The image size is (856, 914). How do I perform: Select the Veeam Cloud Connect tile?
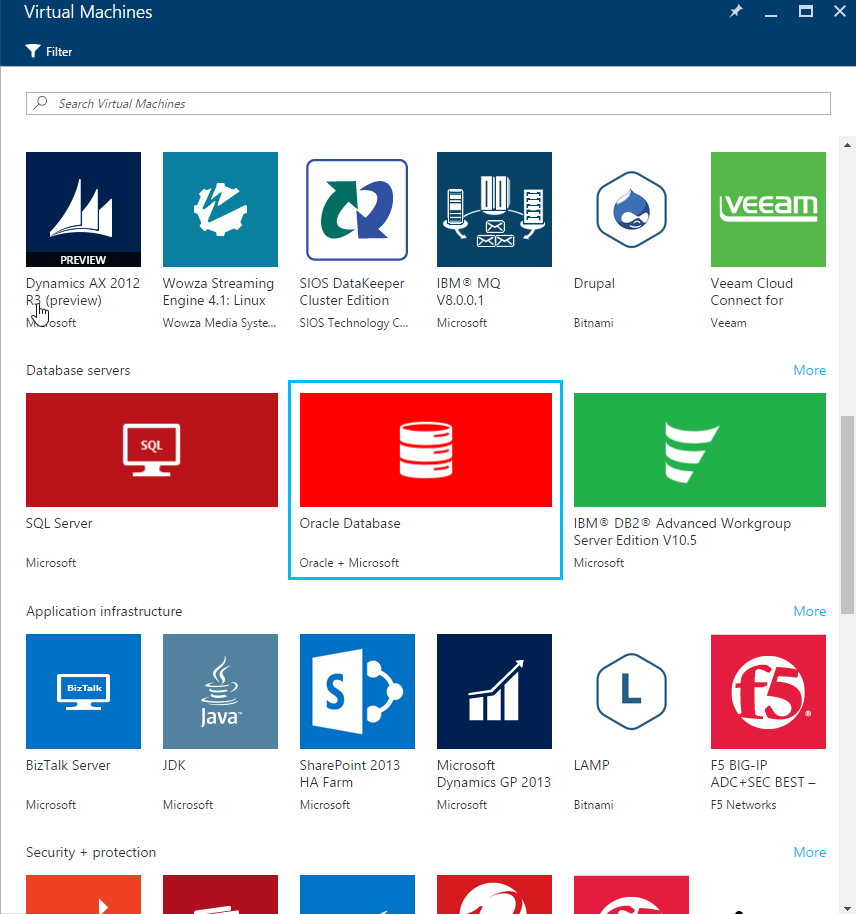pyautogui.click(x=768, y=209)
